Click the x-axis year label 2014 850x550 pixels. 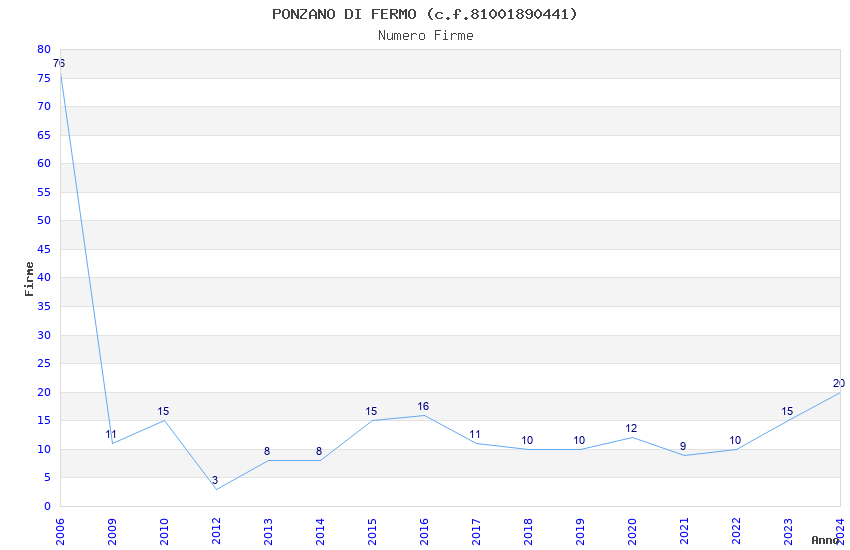(320, 532)
